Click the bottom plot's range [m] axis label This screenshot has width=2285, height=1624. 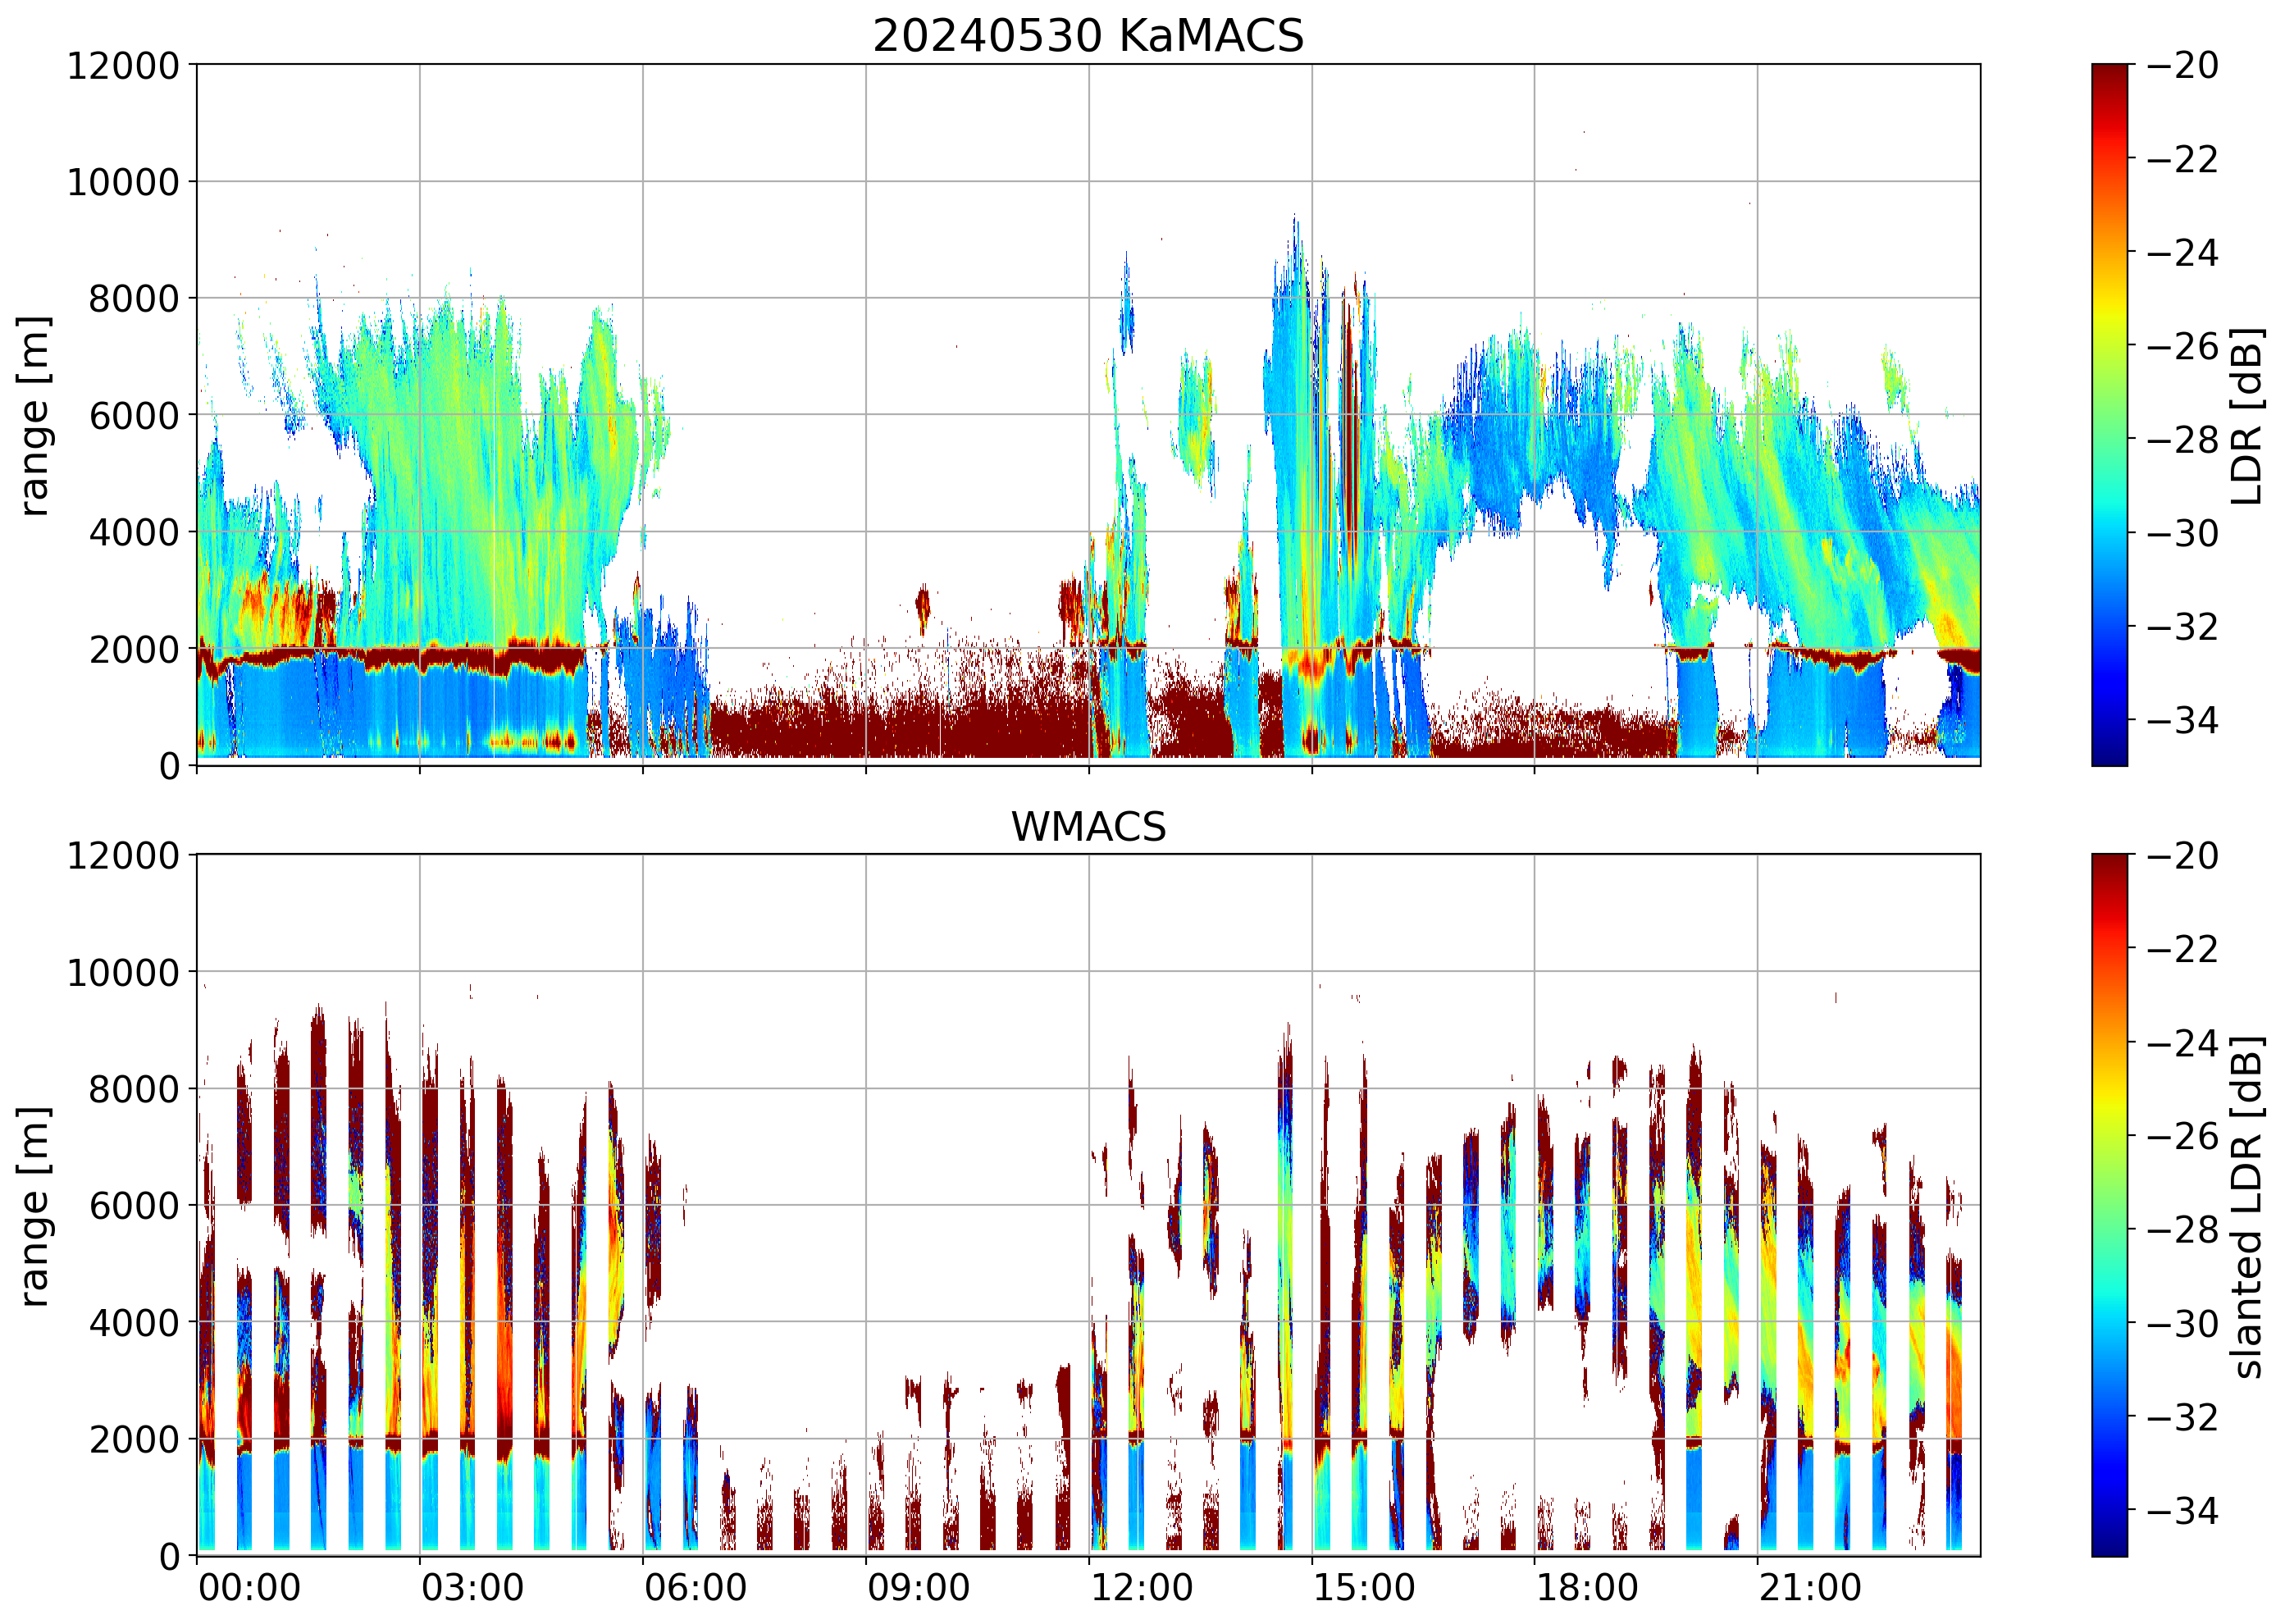pos(35,1205)
